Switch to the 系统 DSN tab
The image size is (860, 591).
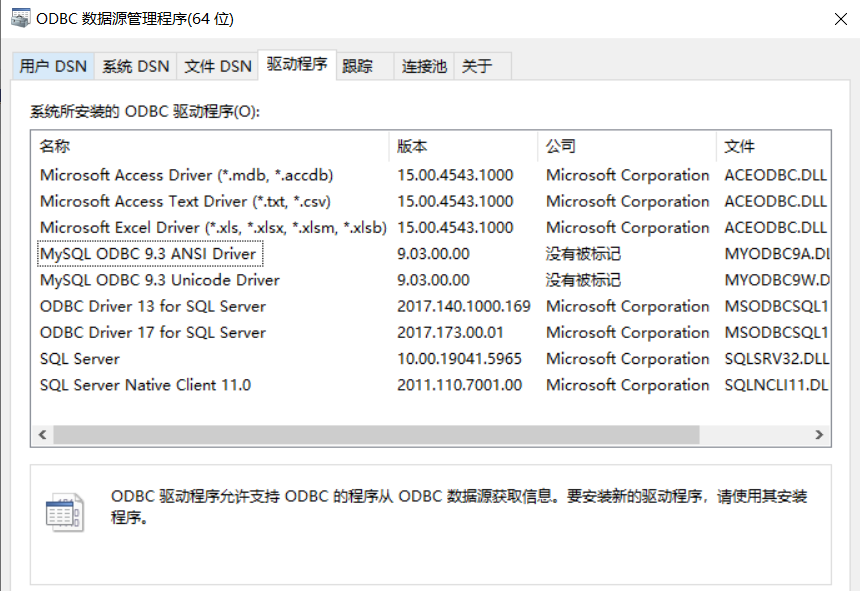(x=135, y=66)
